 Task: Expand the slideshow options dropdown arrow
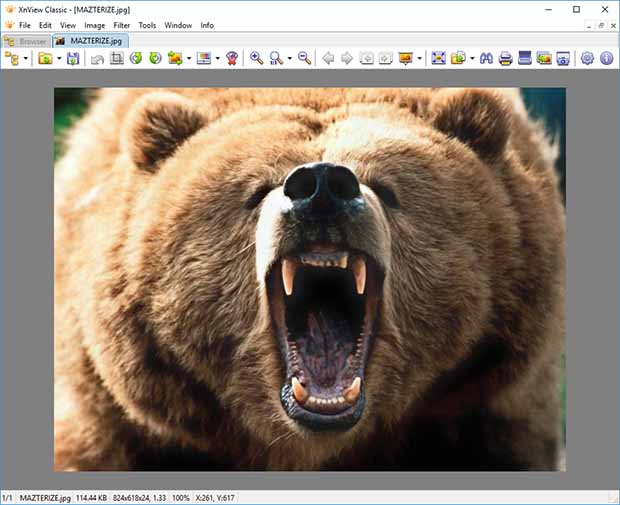pyautogui.click(x=420, y=59)
